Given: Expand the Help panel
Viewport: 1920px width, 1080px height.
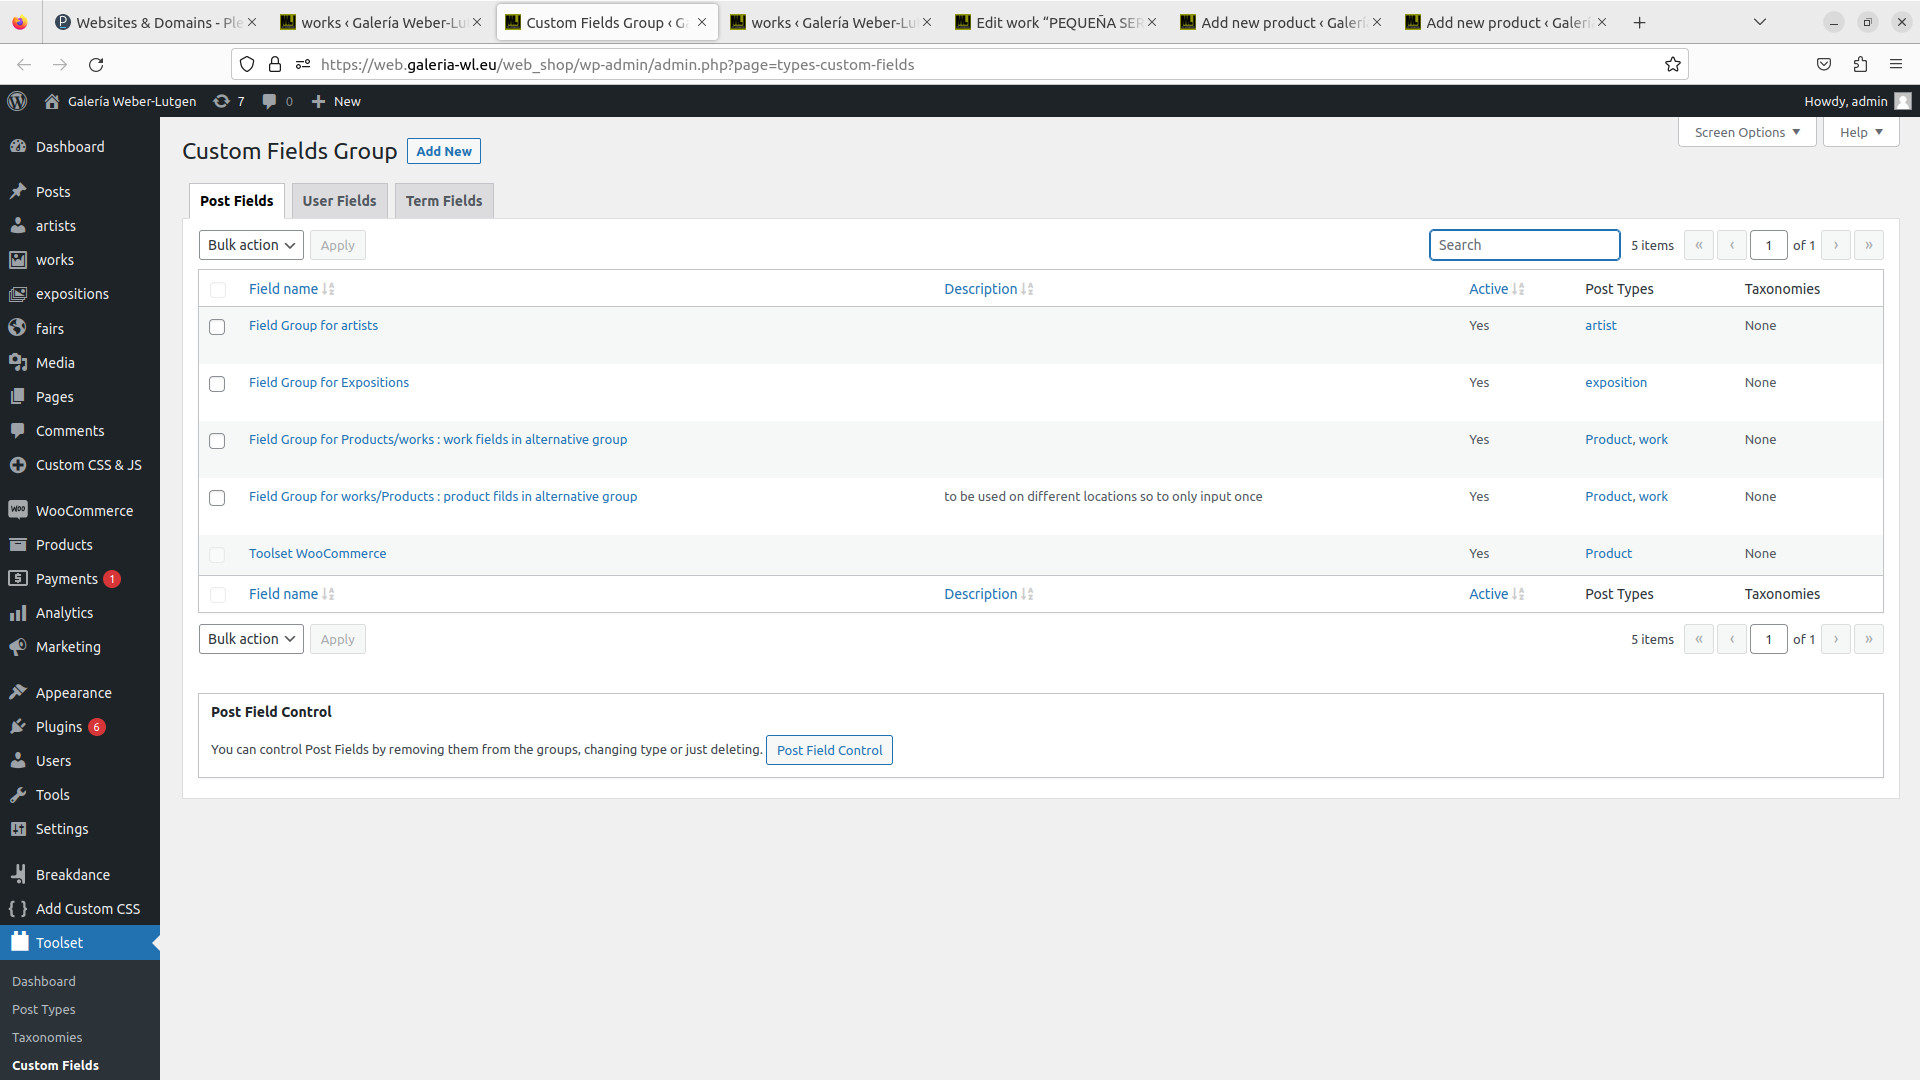Looking at the screenshot, I should point(1861,132).
